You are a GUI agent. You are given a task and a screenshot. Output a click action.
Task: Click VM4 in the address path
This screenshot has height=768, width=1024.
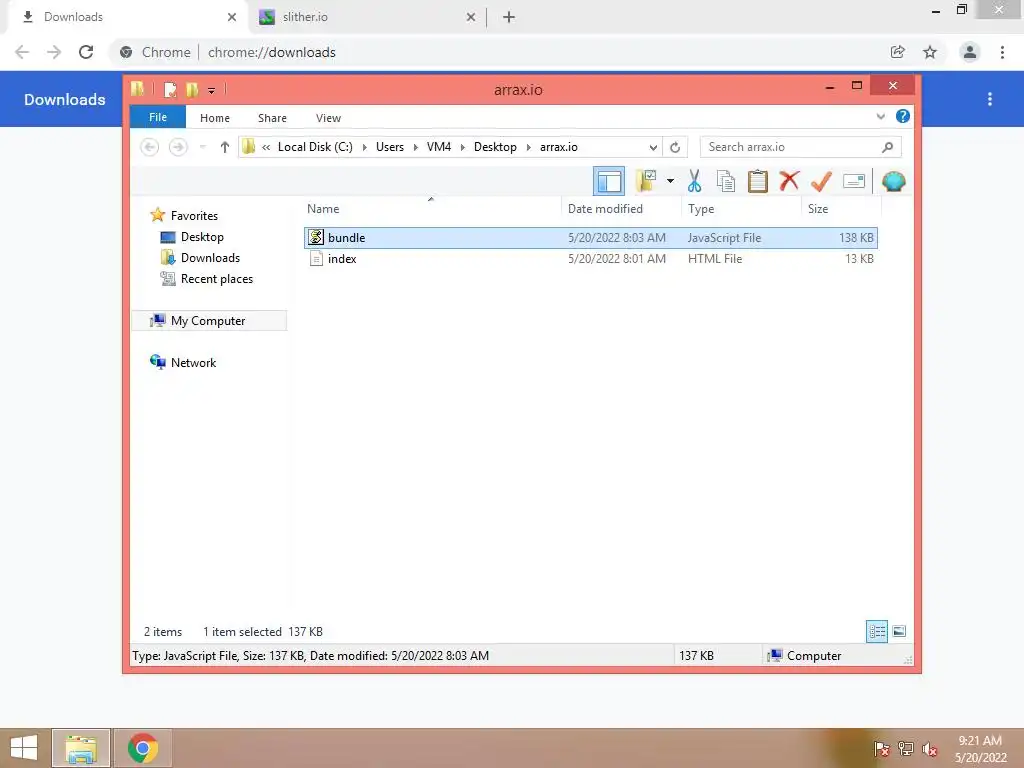(439, 147)
